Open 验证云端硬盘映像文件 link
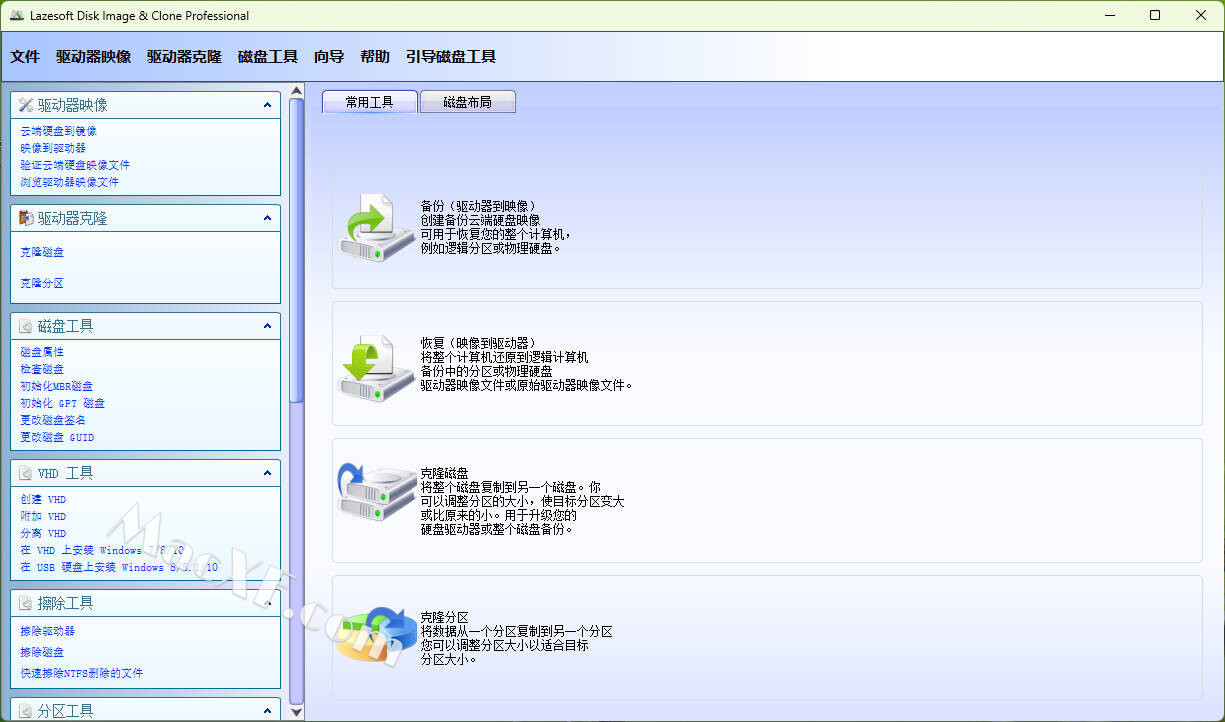 click(75, 165)
